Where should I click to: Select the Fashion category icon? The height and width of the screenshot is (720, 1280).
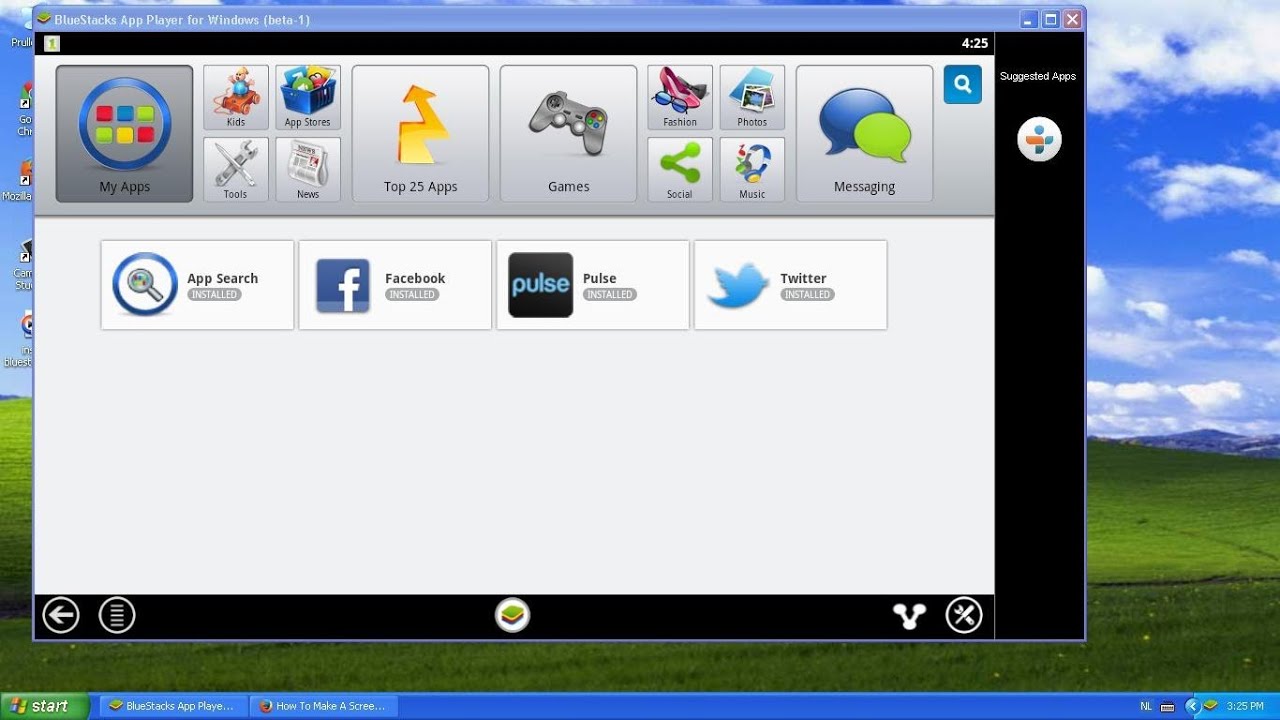coord(680,98)
